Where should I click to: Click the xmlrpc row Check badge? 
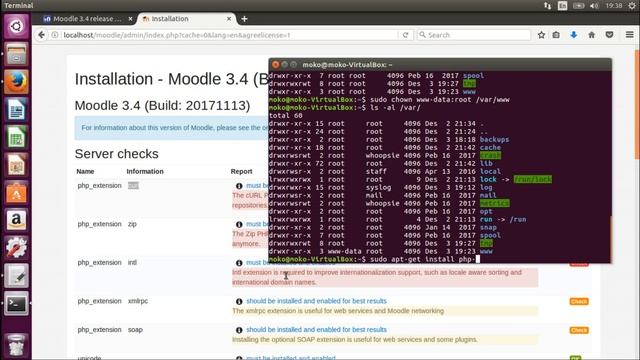point(579,301)
